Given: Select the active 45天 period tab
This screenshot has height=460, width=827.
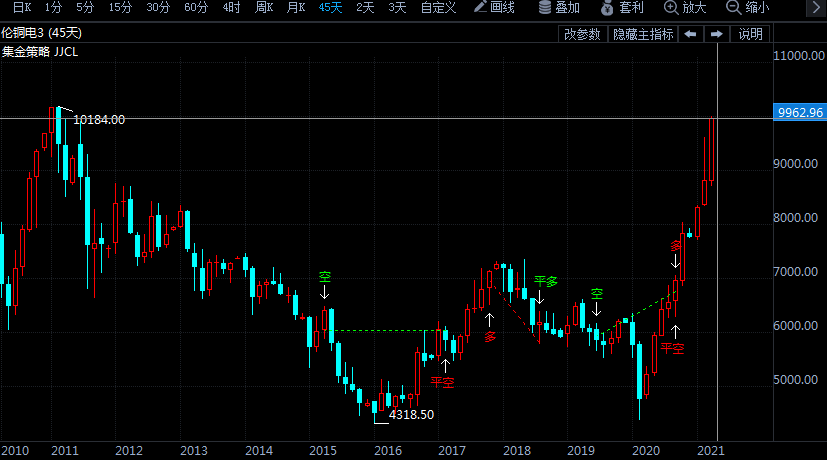Looking at the screenshot, I should [331, 7].
